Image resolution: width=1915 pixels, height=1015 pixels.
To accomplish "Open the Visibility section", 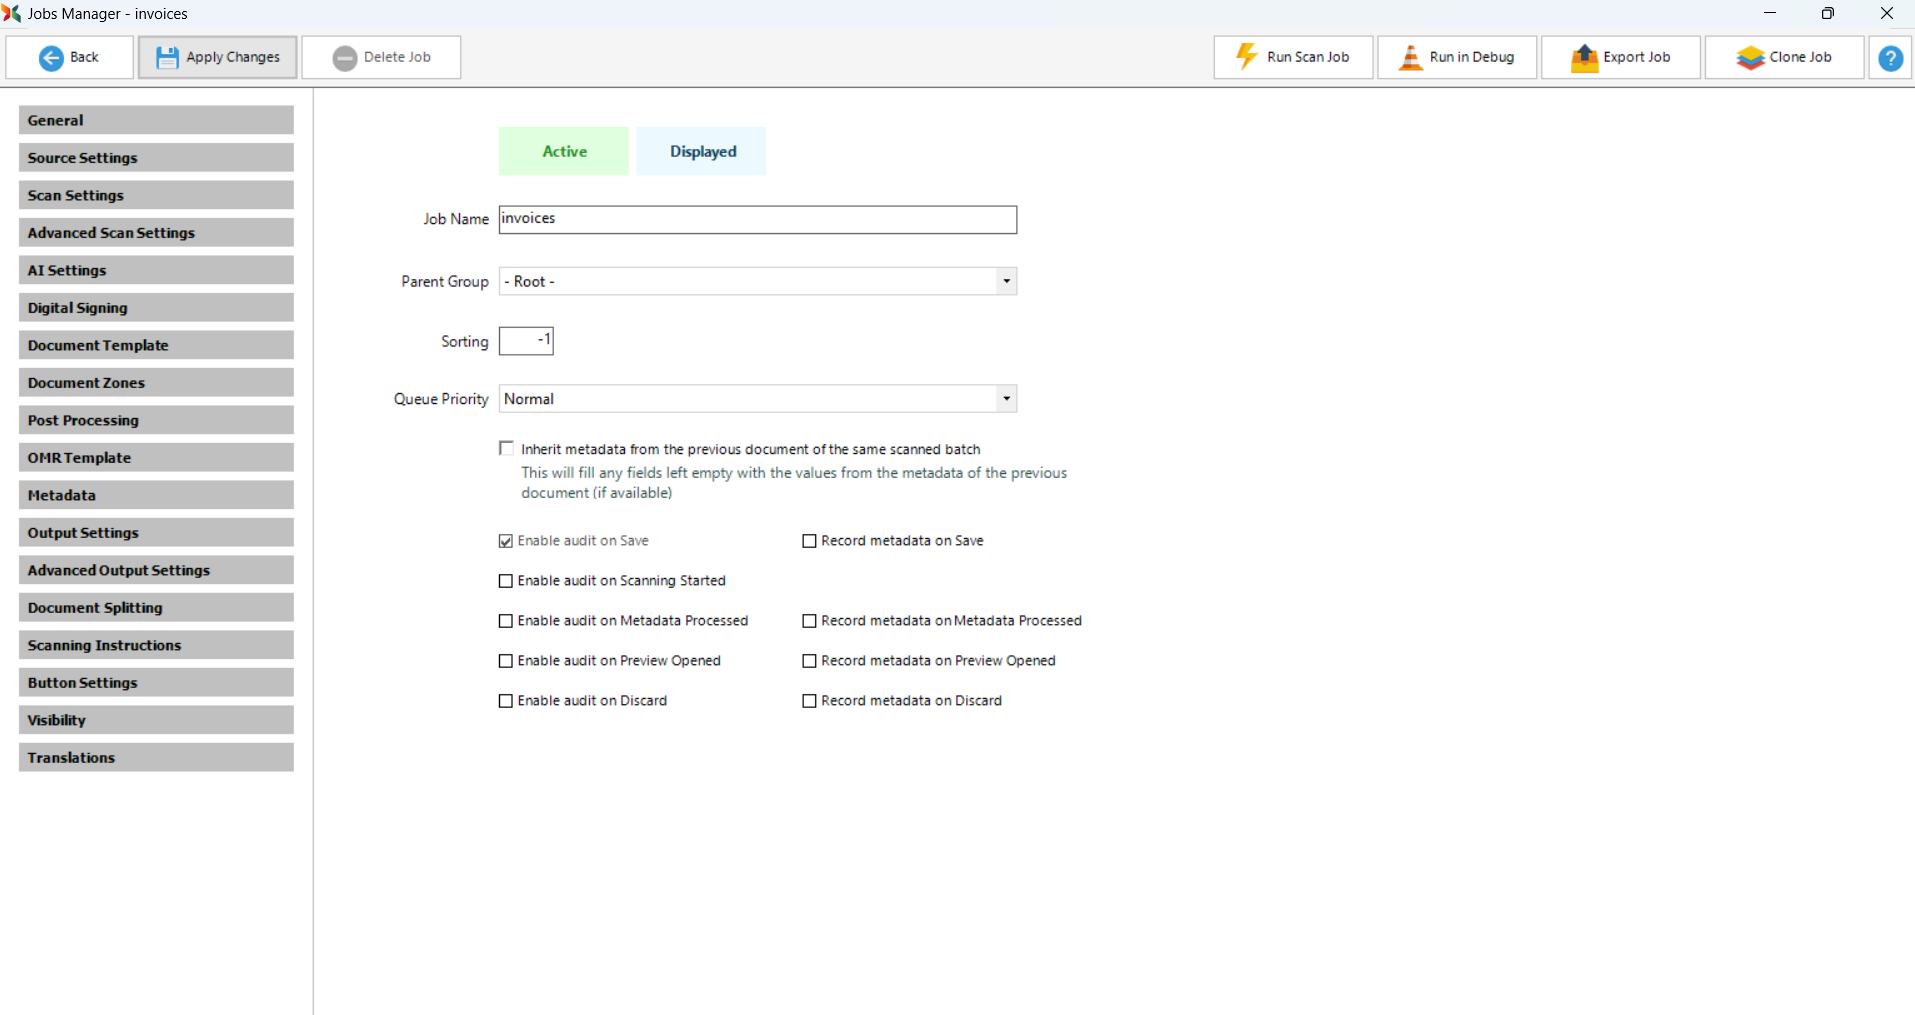I will click(x=156, y=720).
